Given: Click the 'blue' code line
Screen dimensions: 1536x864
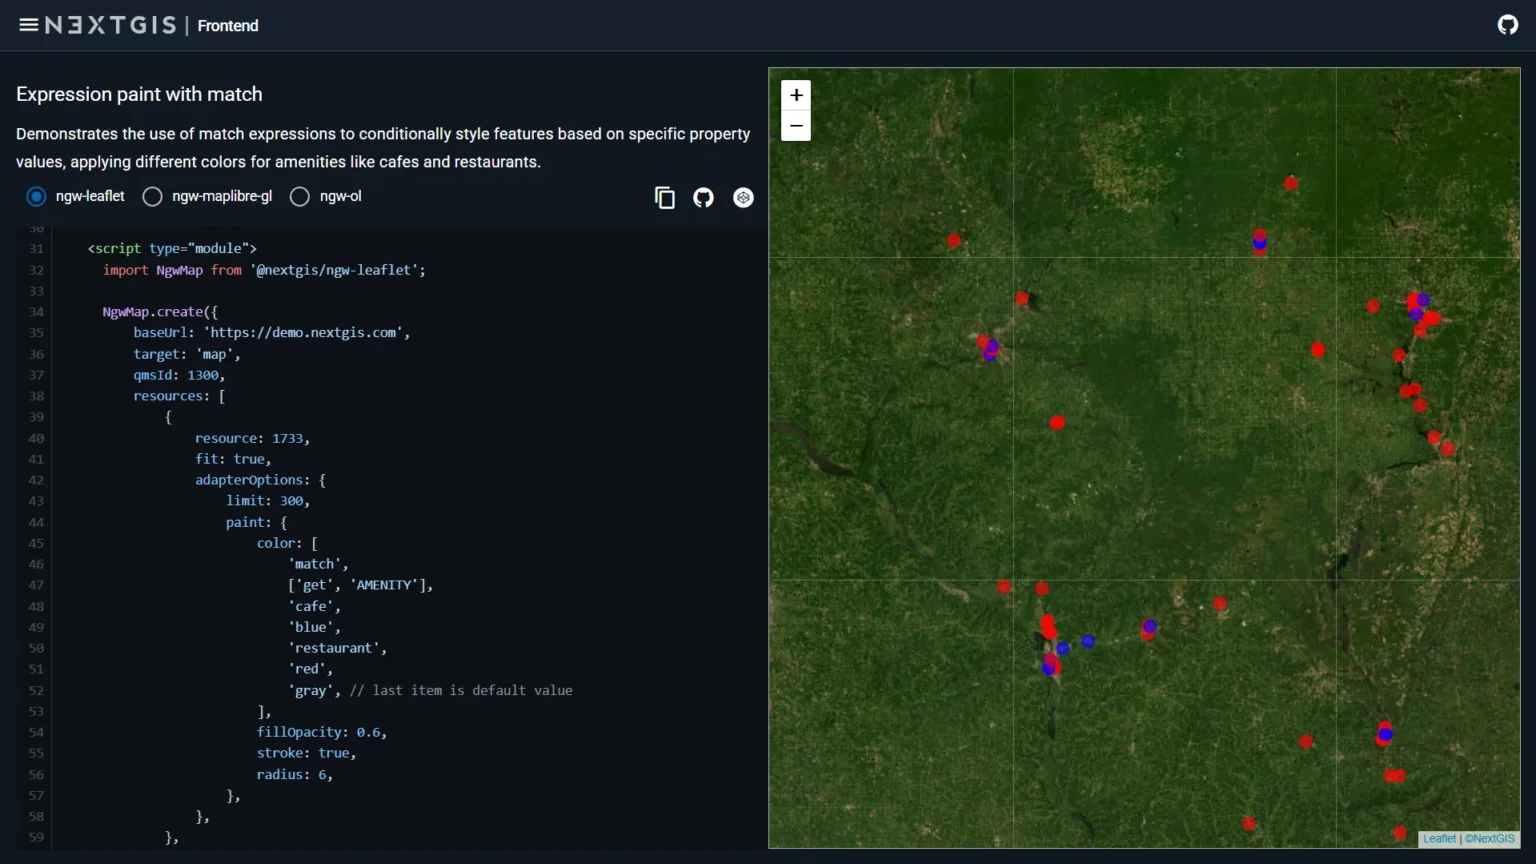Looking at the screenshot, I should coord(314,627).
